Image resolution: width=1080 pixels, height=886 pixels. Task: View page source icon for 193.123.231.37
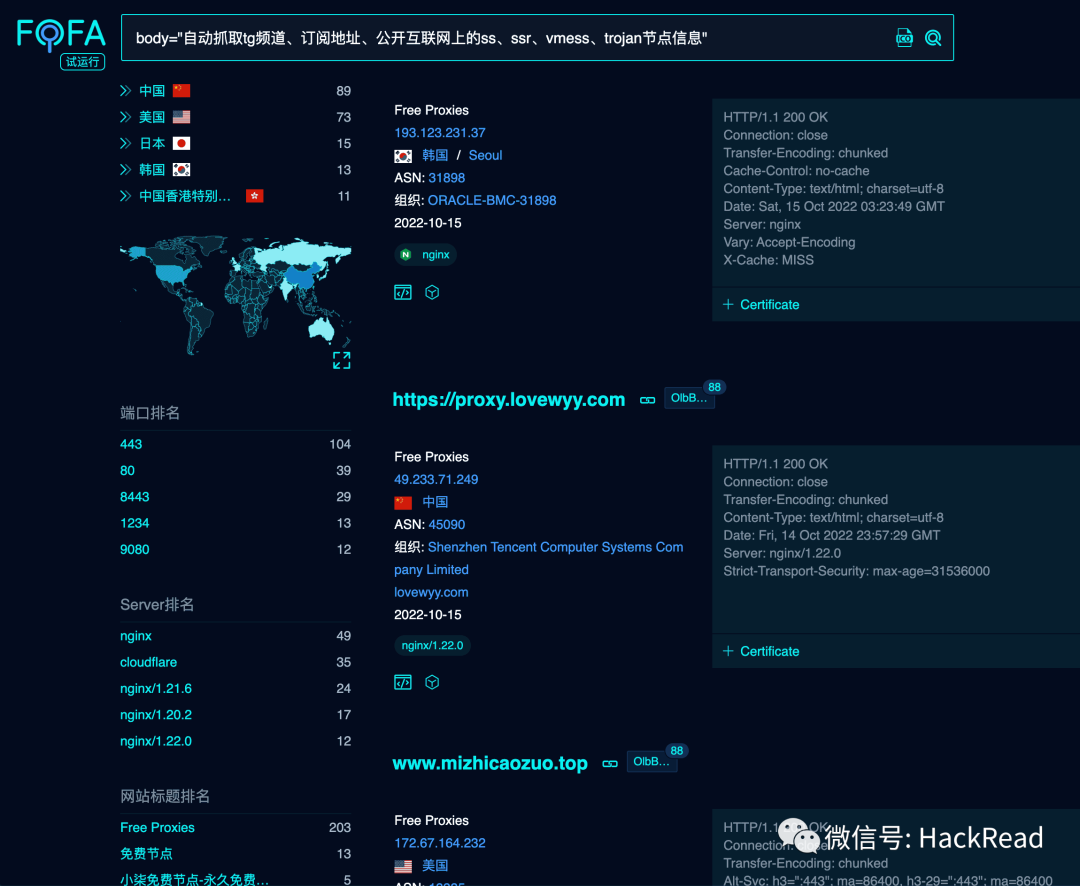[x=403, y=292]
